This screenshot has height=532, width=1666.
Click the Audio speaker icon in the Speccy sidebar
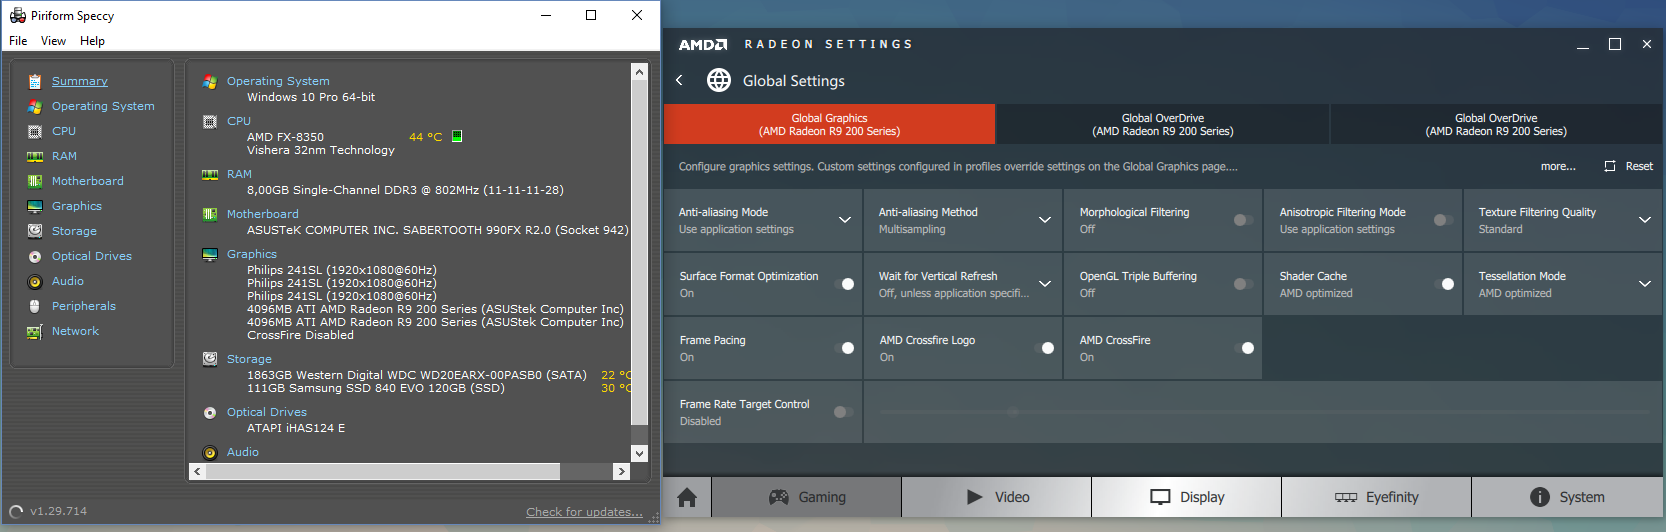35,281
